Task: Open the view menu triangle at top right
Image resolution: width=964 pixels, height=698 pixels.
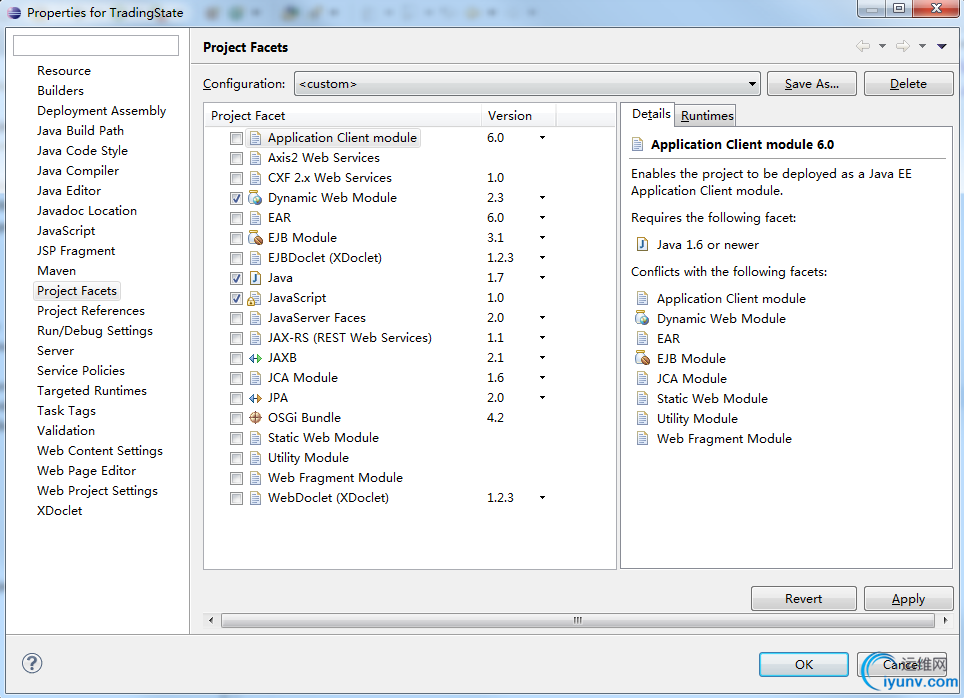Action: 941,47
